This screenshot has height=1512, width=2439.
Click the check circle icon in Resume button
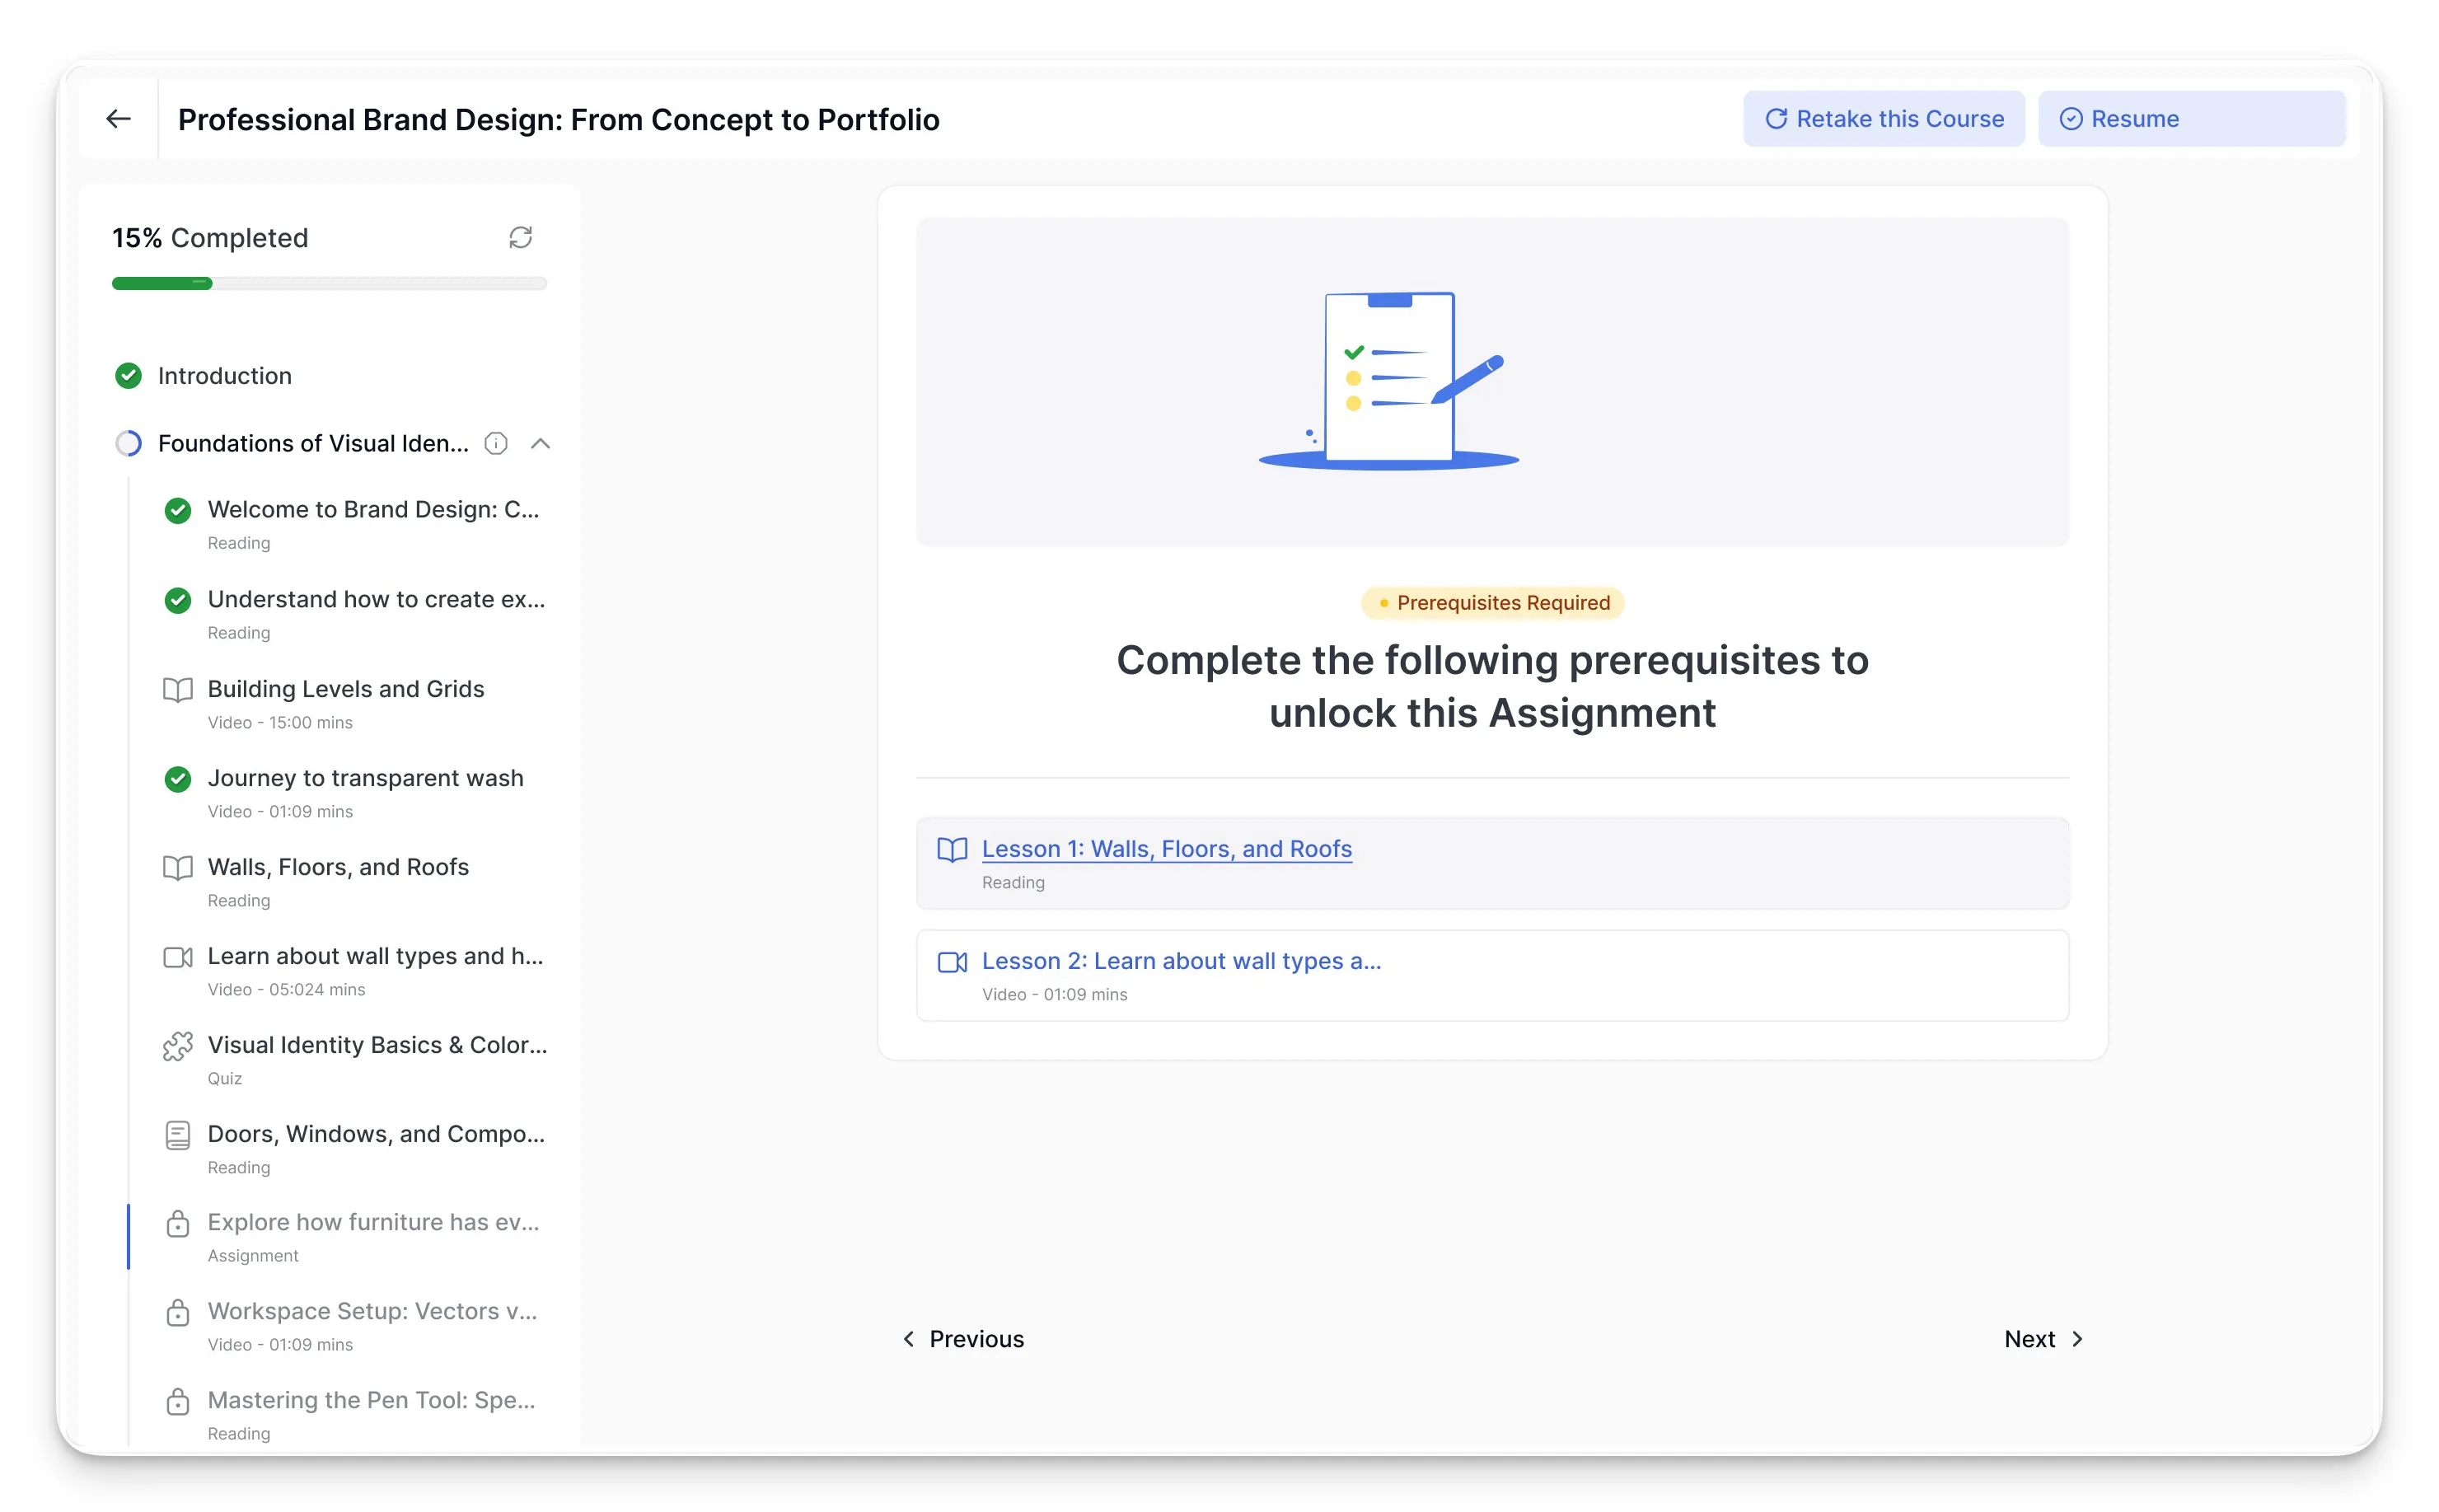click(2071, 119)
